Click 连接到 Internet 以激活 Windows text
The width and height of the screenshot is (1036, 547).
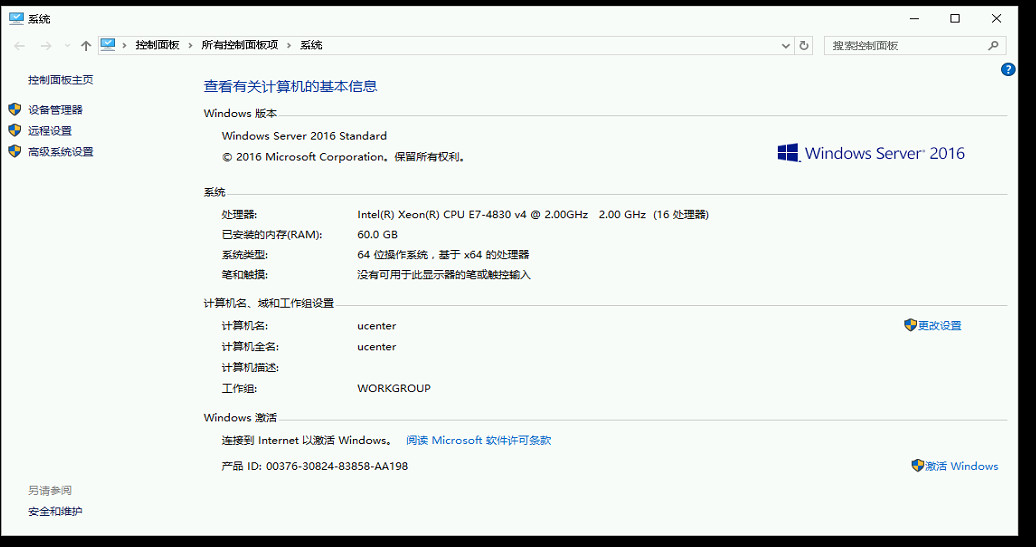307,440
